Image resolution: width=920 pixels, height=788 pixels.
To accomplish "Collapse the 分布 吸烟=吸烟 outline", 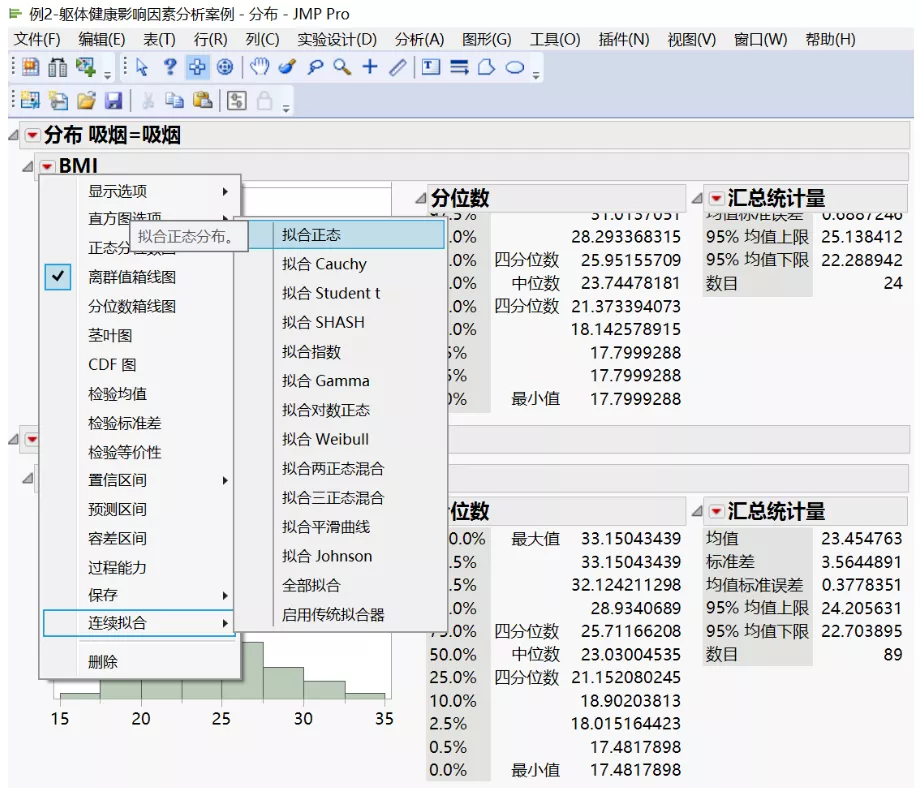I will [x=13, y=136].
